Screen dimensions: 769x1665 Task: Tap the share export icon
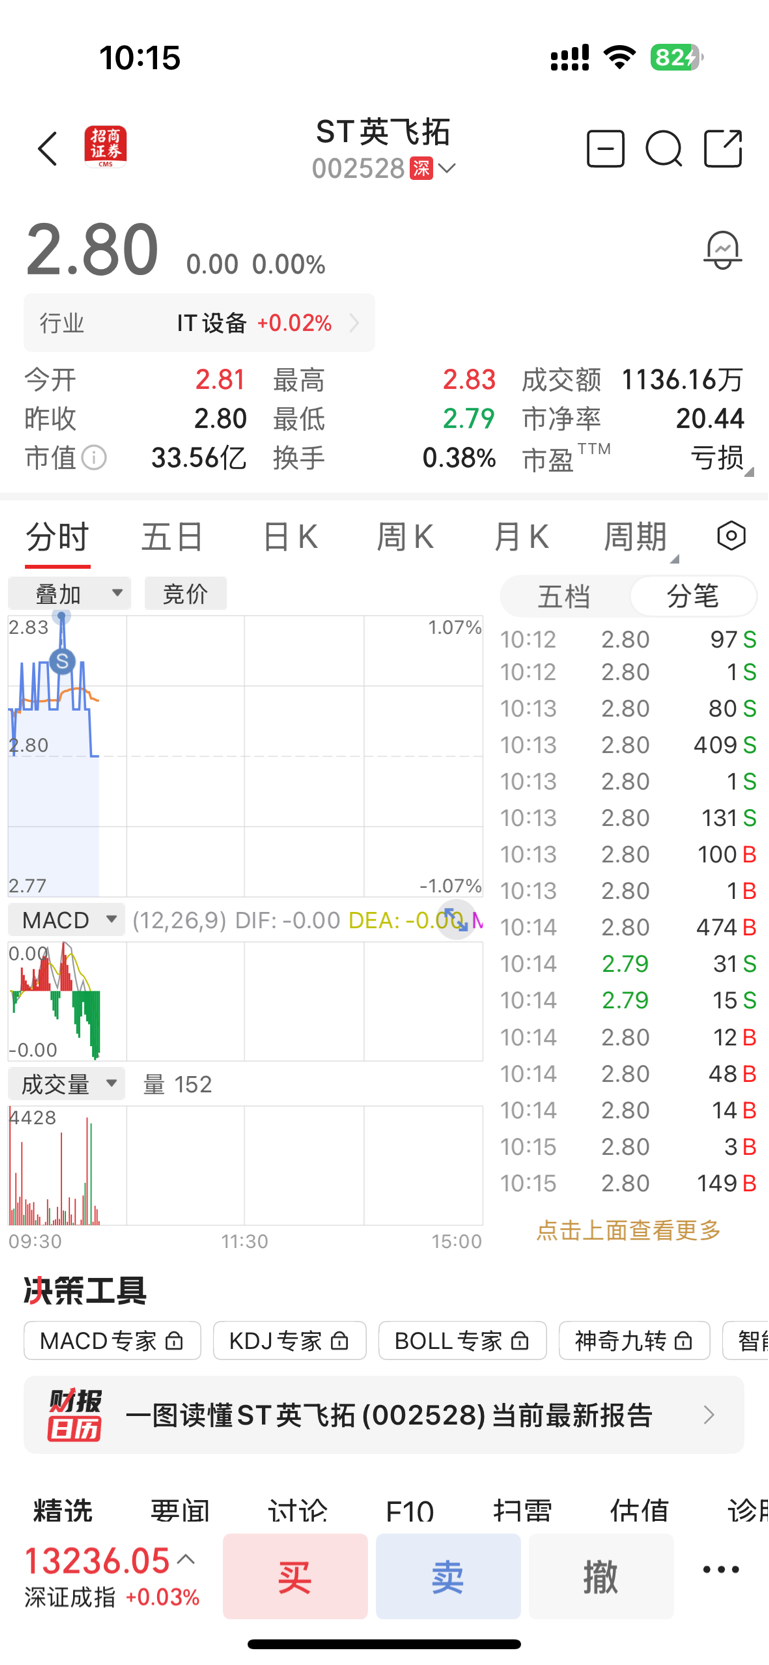tap(723, 149)
